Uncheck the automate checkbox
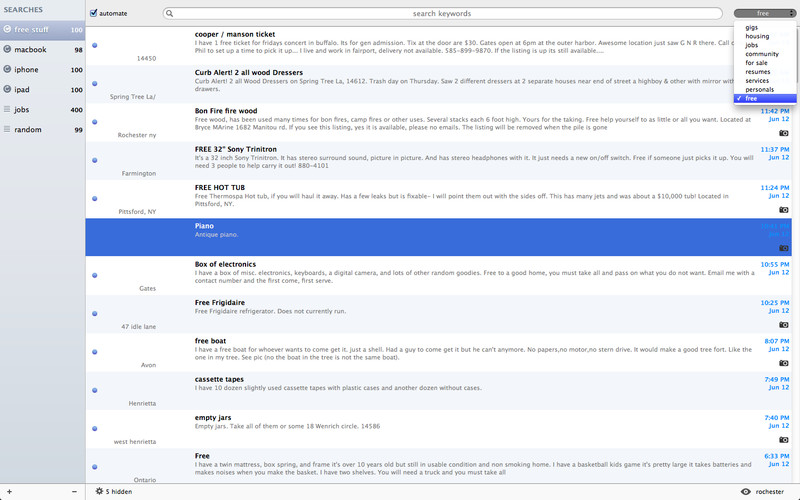This screenshot has height=500, width=800. point(94,14)
